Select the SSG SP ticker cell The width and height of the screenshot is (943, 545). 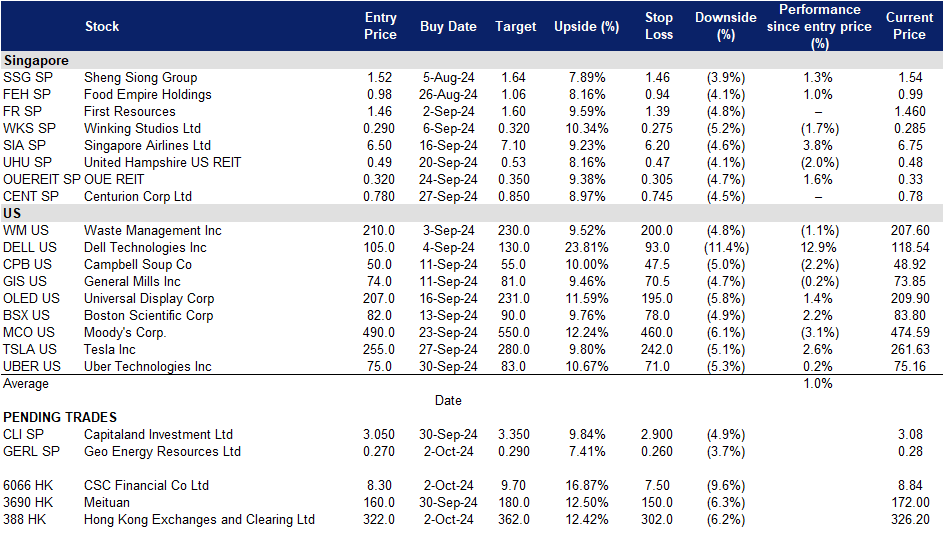(28, 78)
